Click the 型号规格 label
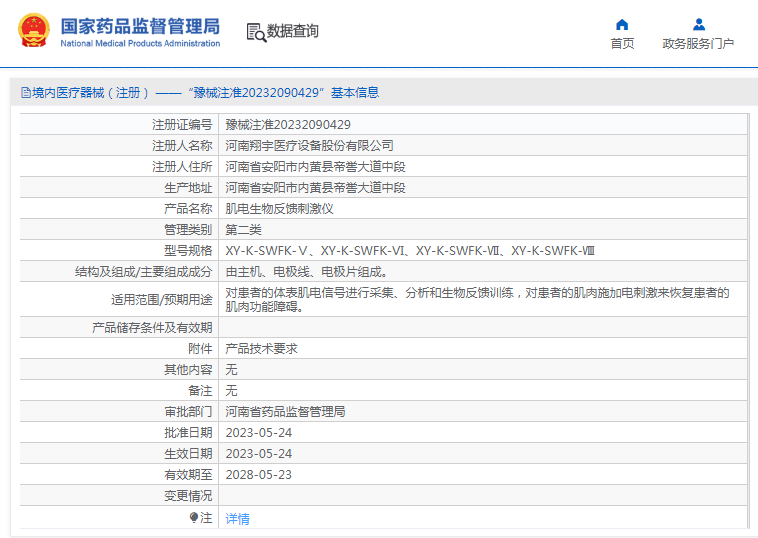The image size is (758, 538). 188,251
